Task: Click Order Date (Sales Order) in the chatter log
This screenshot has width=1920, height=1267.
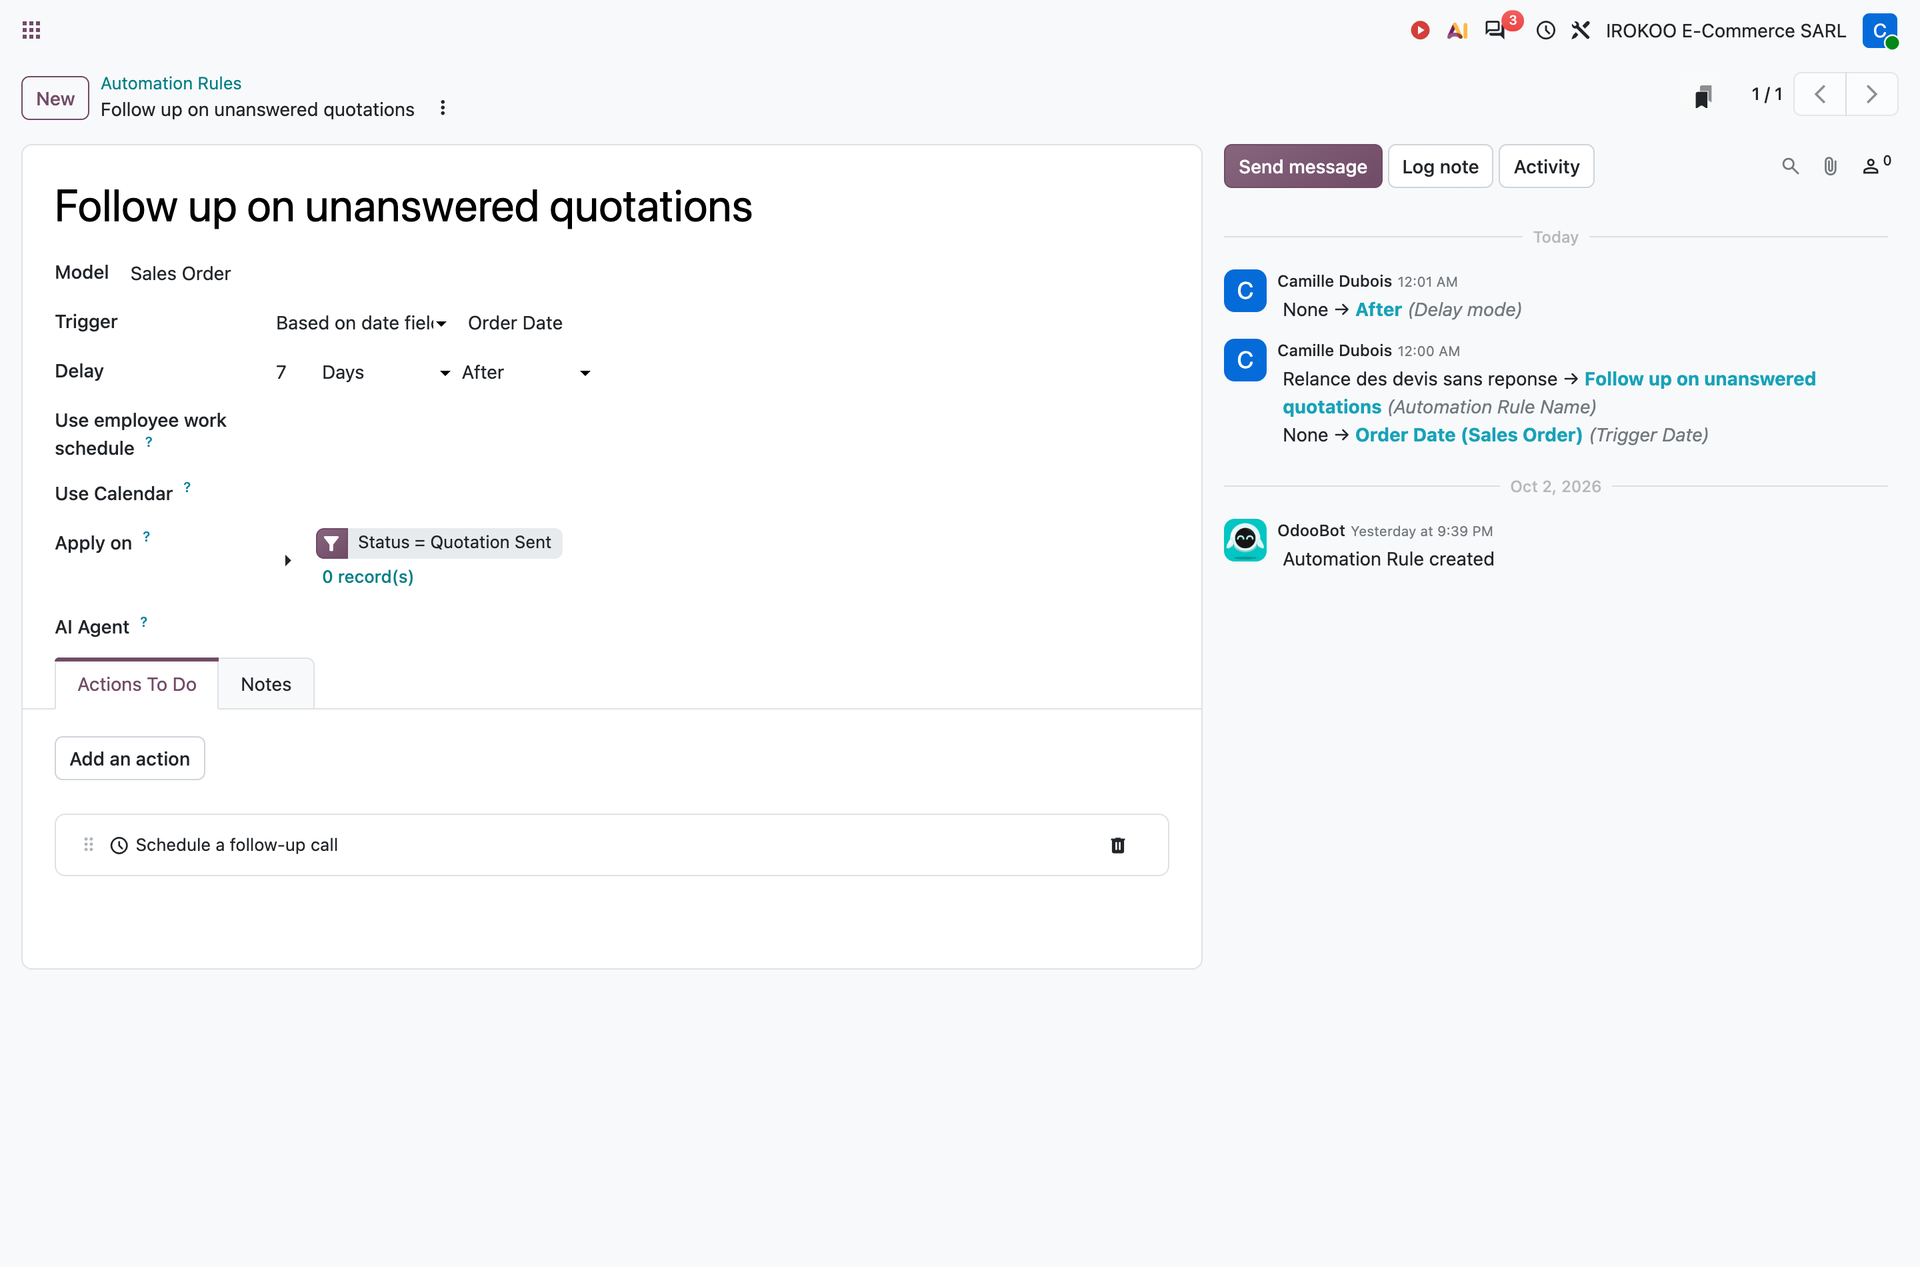Action: coord(1468,435)
